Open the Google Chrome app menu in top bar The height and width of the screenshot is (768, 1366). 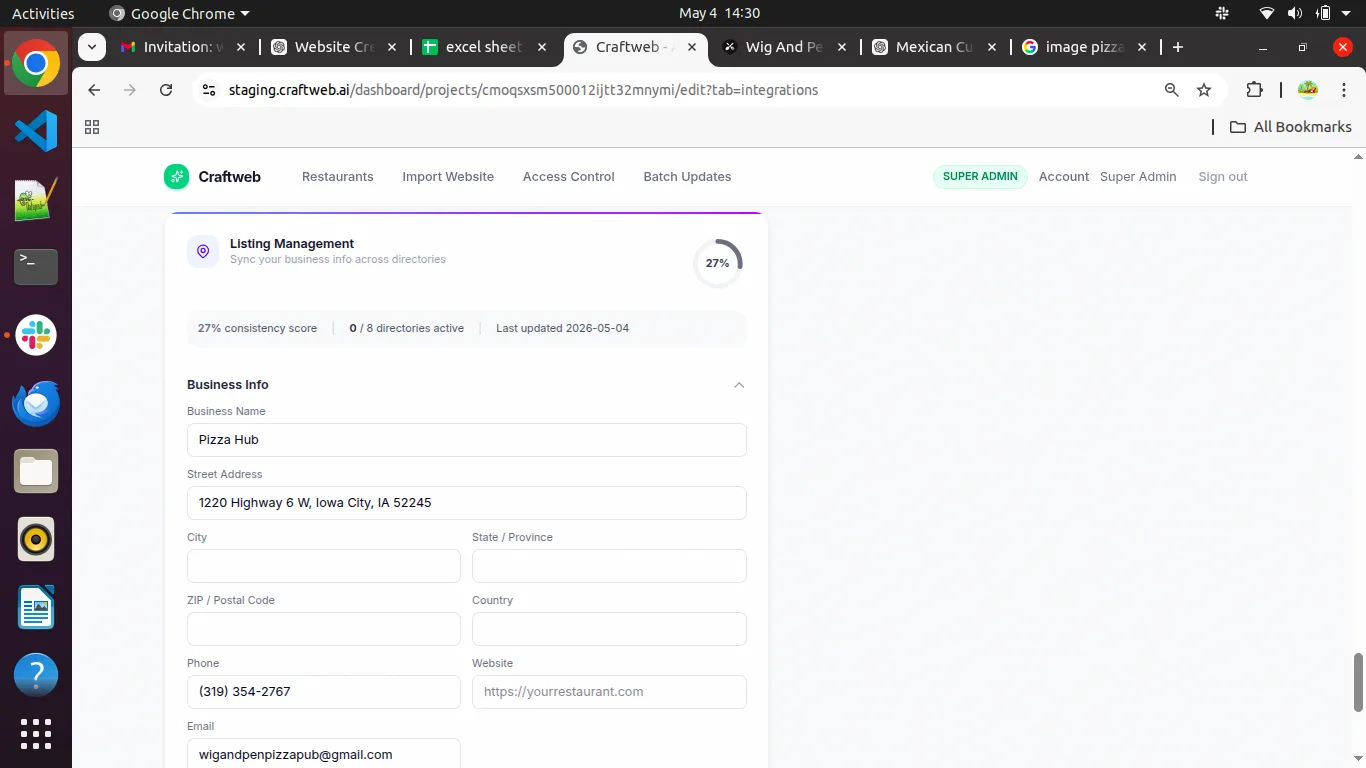point(179,14)
